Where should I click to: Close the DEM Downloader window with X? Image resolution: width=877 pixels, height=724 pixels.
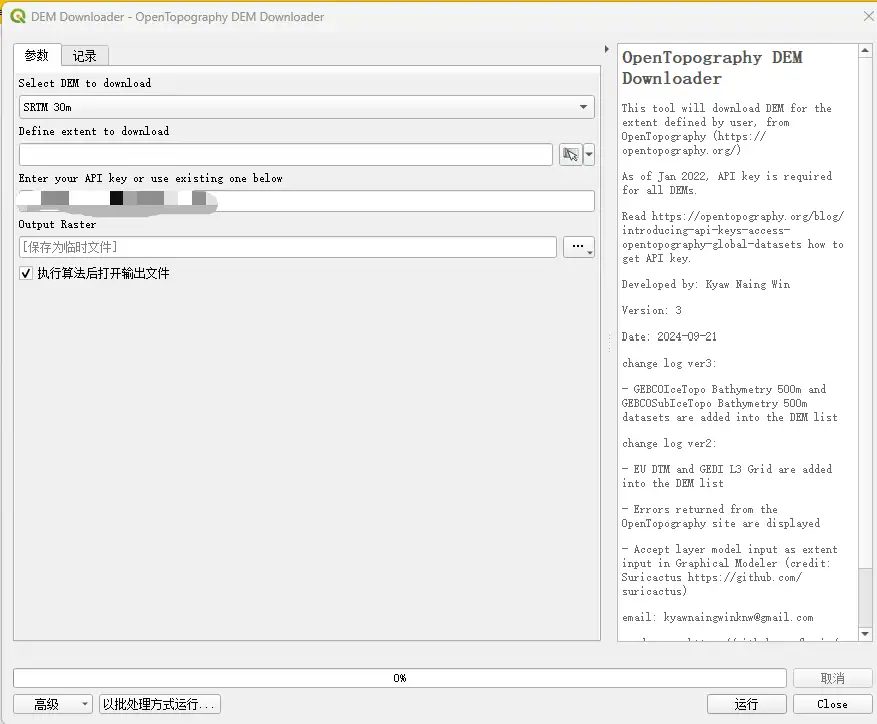pos(867,17)
